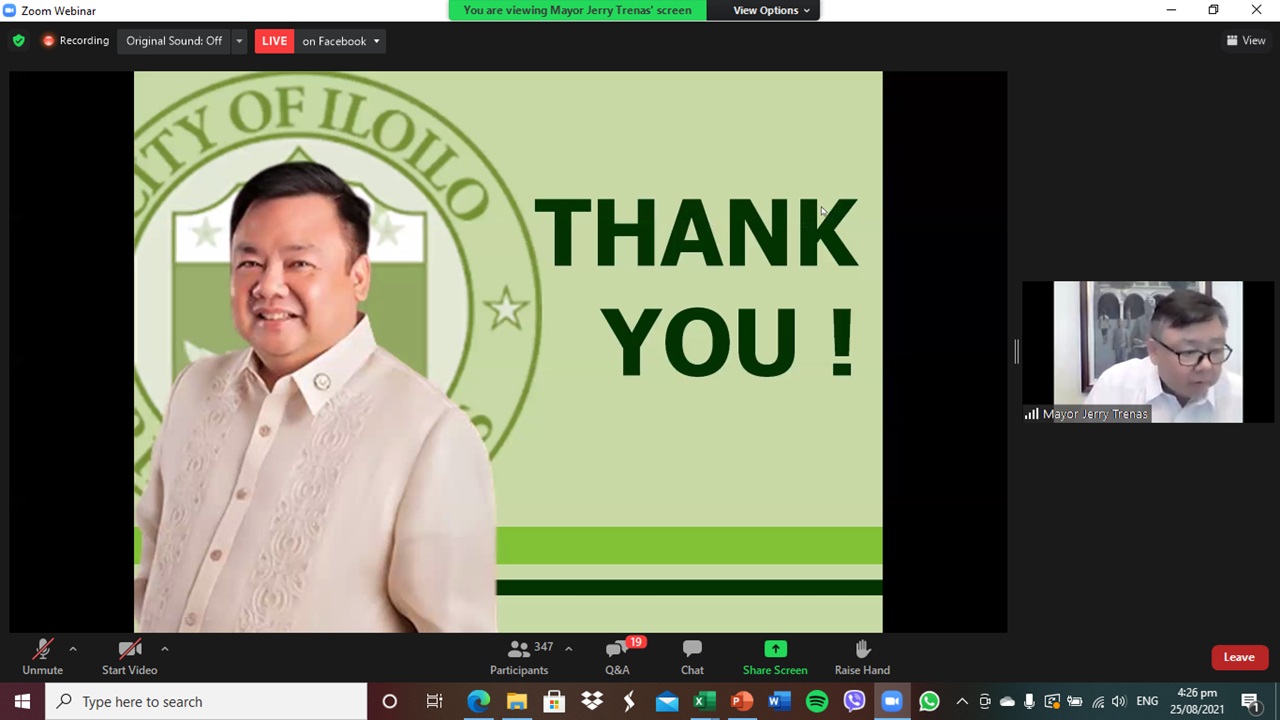Click the red Leave button

tap(1238, 657)
